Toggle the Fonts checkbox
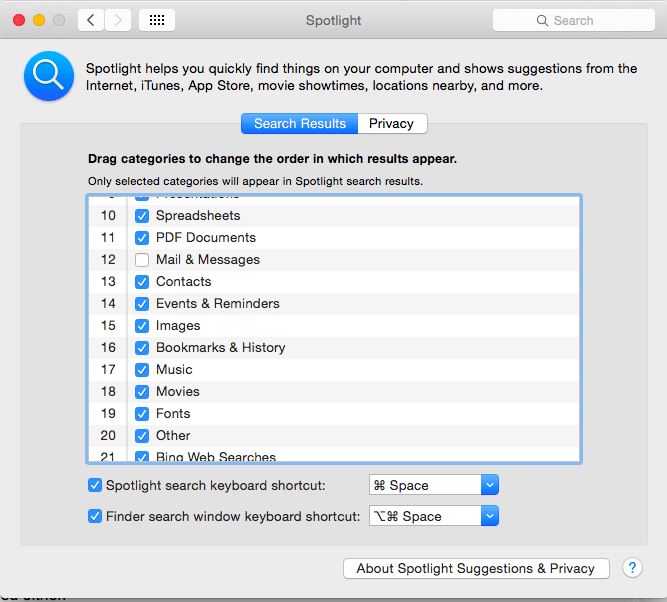The width and height of the screenshot is (667, 602). (142, 414)
